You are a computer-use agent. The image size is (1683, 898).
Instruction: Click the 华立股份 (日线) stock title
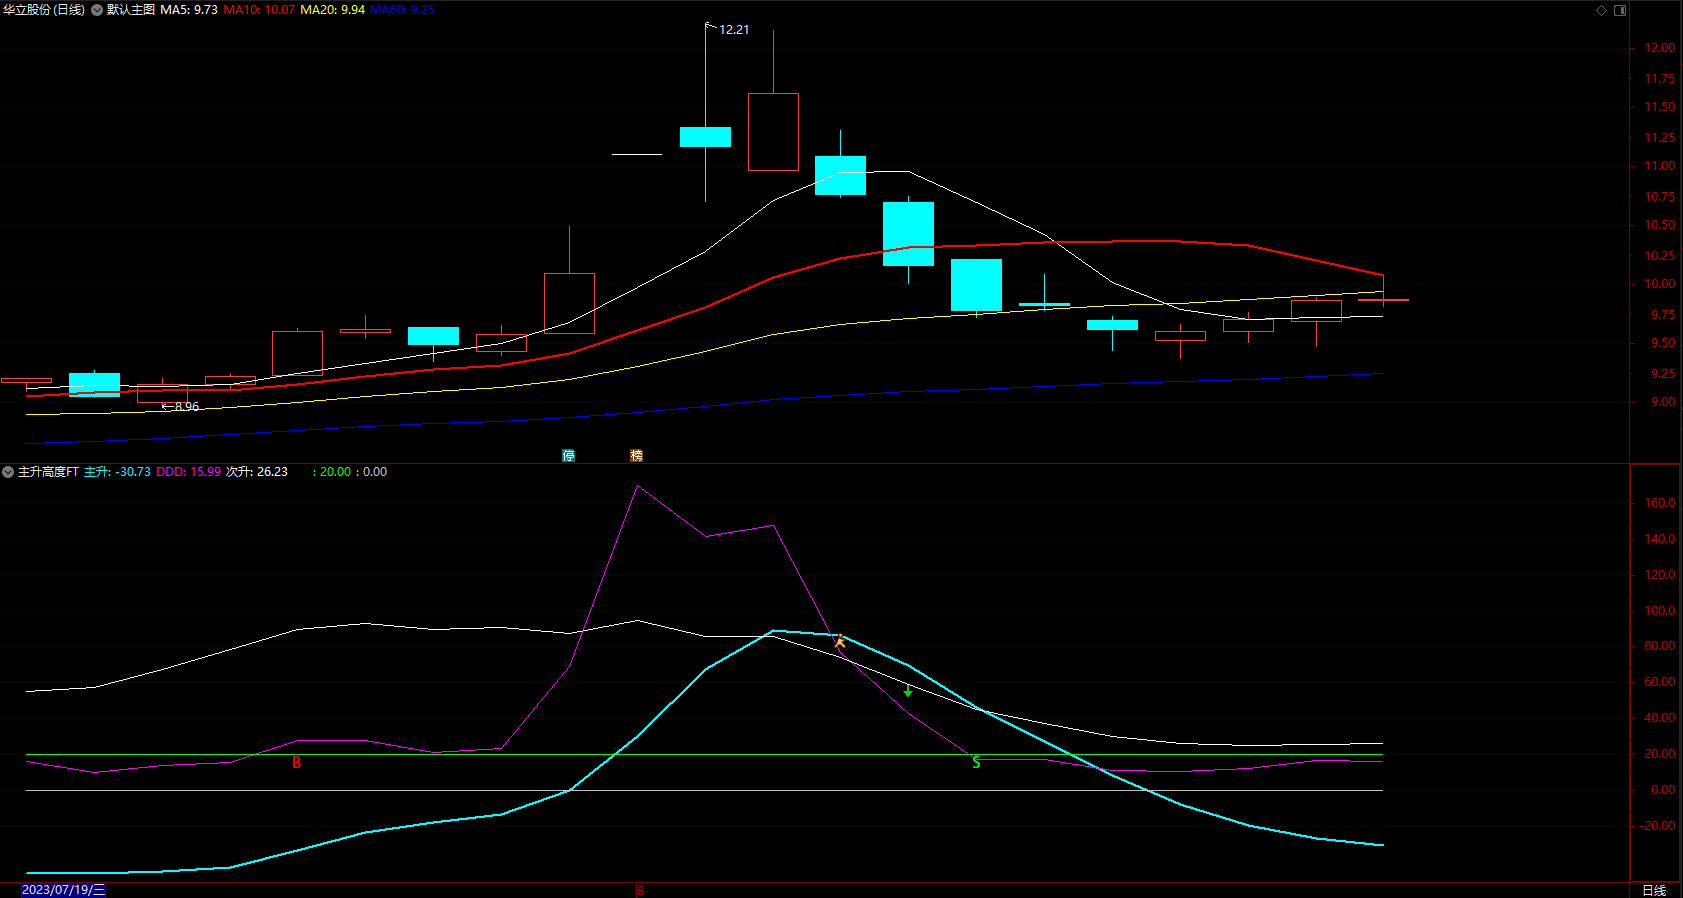tap(44, 10)
